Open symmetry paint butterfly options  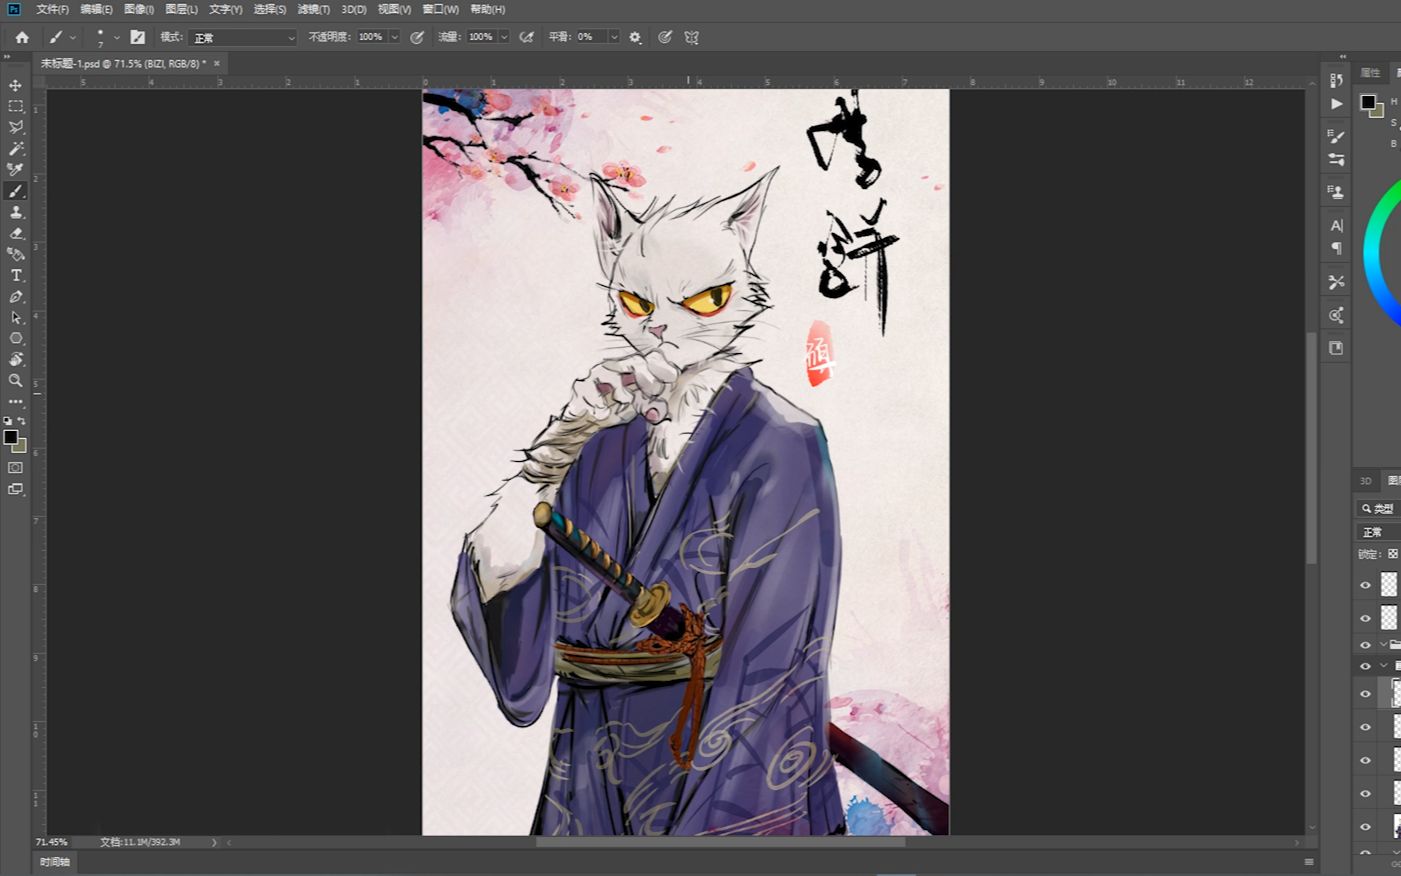pyautogui.click(x=691, y=37)
